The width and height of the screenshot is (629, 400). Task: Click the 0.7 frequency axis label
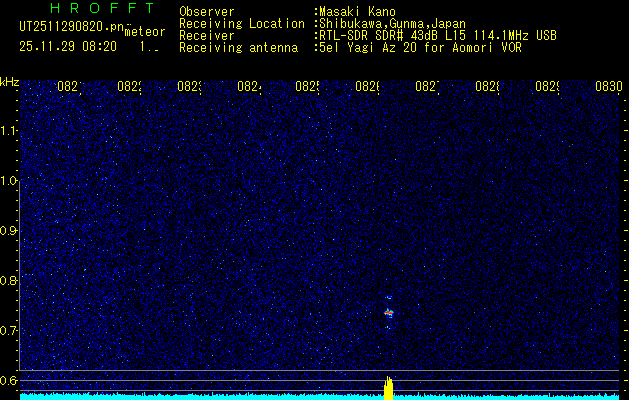[x=8, y=331]
